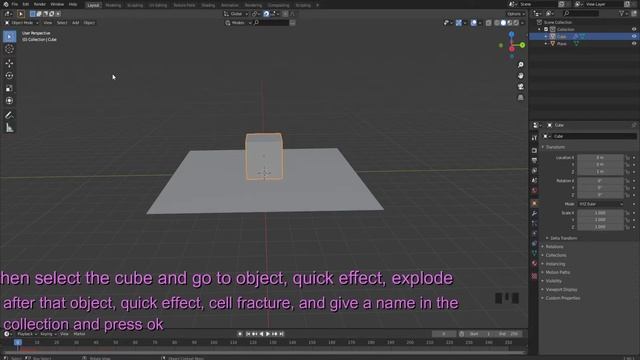Open the Modifier properties wrench icon

click(x=534, y=213)
